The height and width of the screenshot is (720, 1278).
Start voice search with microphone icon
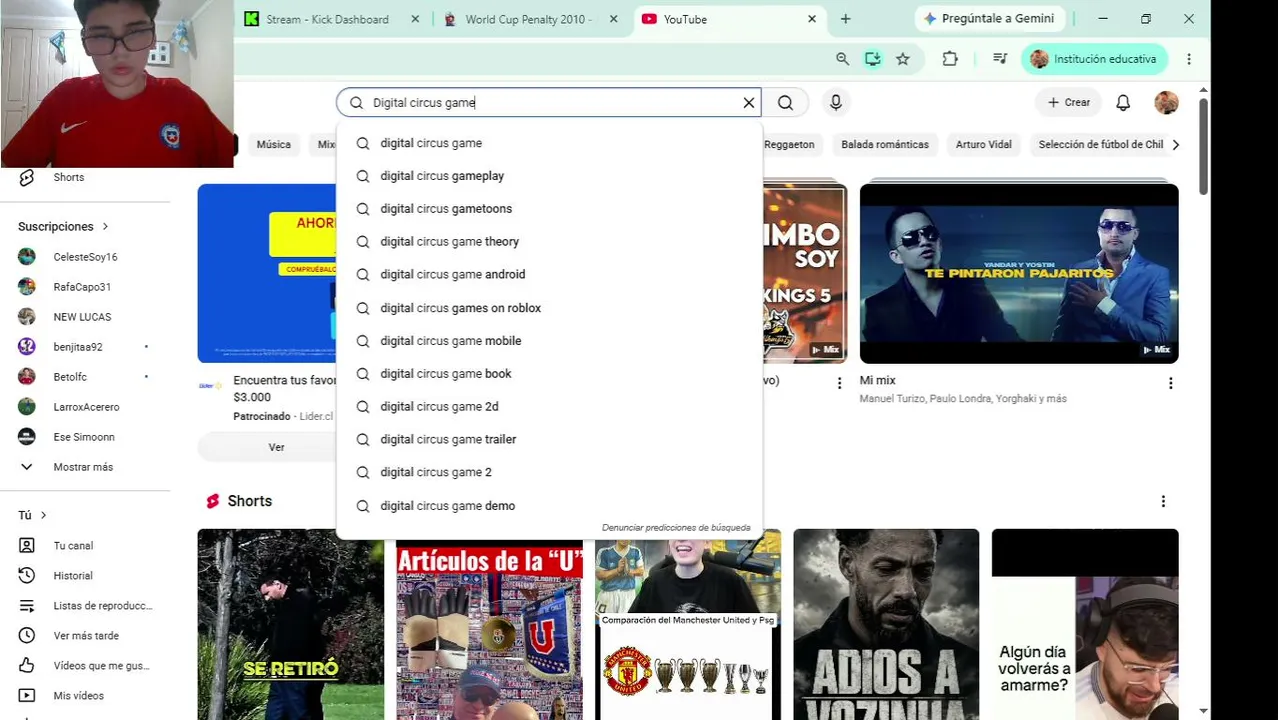[x=836, y=102]
